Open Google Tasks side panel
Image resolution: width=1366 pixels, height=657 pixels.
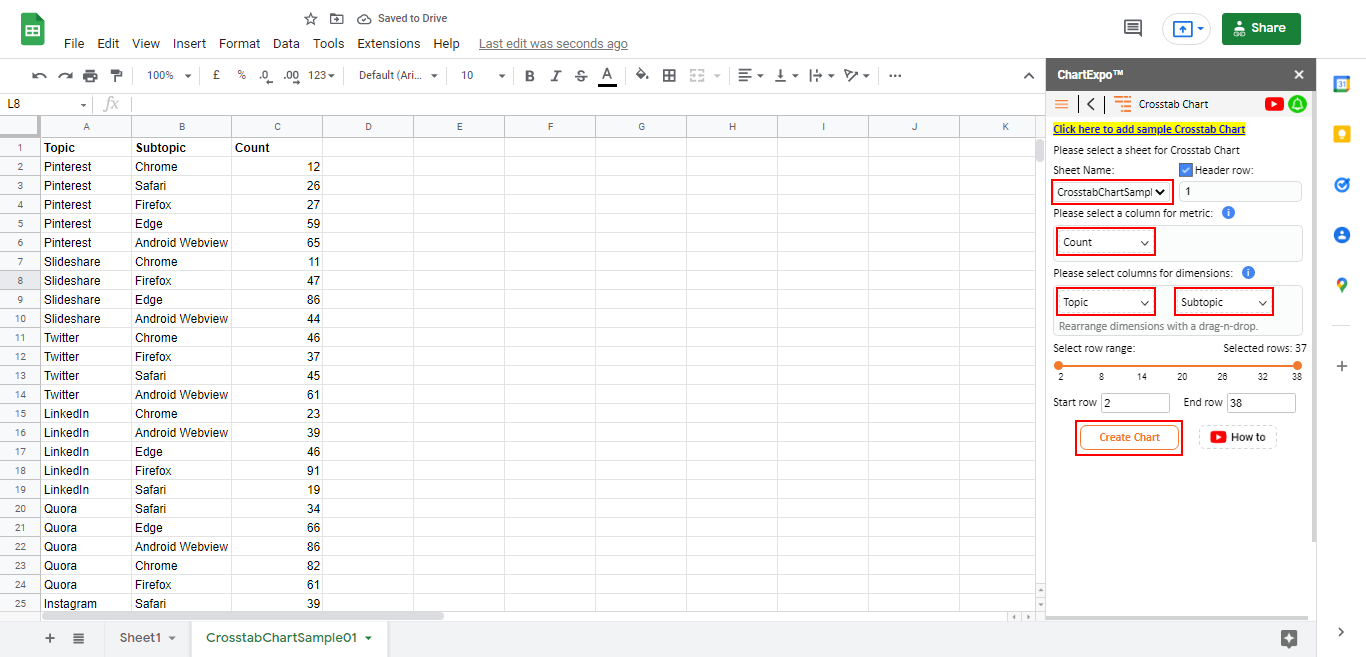[1342, 185]
